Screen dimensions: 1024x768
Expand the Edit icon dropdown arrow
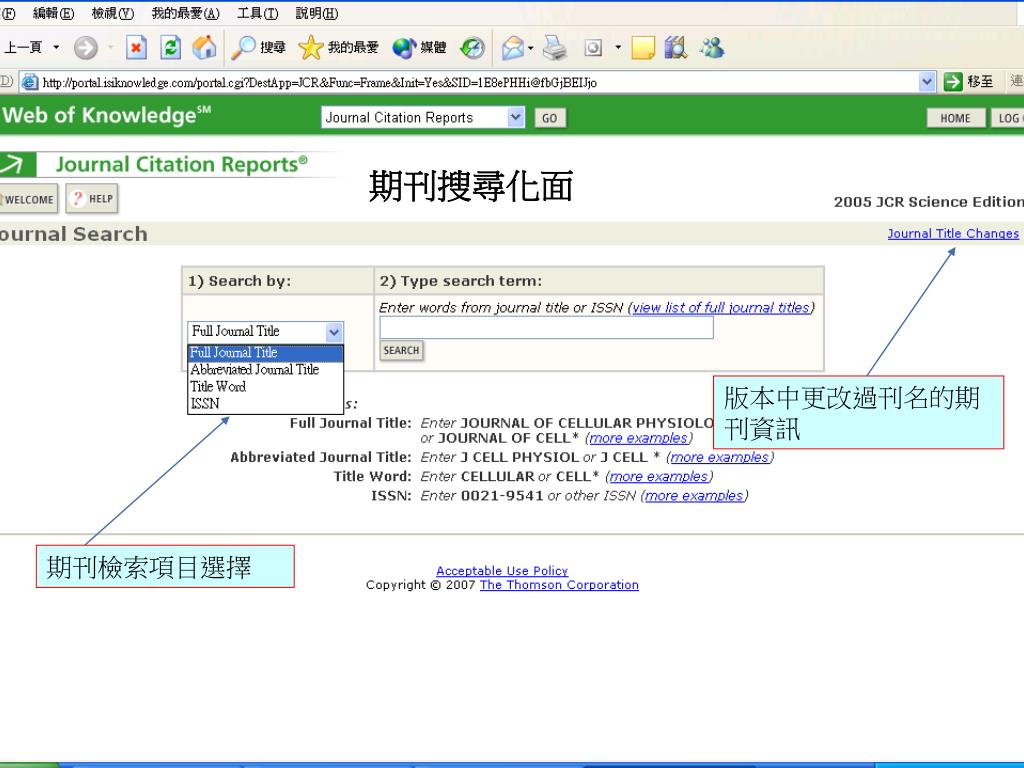[x=618, y=48]
